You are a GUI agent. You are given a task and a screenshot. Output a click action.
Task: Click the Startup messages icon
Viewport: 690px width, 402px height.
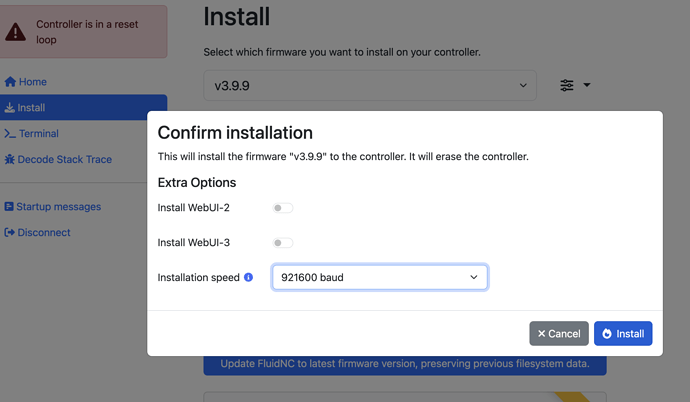[x=10, y=207]
